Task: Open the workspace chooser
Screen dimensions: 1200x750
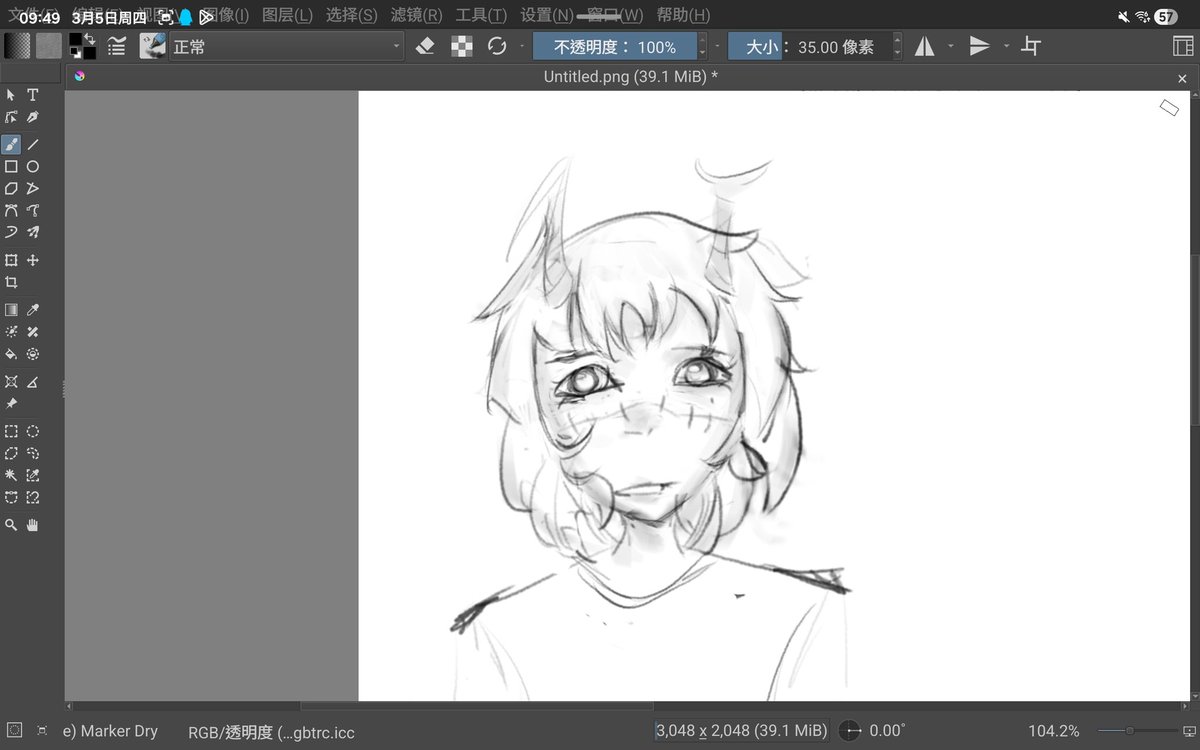Action: pos(1183,46)
